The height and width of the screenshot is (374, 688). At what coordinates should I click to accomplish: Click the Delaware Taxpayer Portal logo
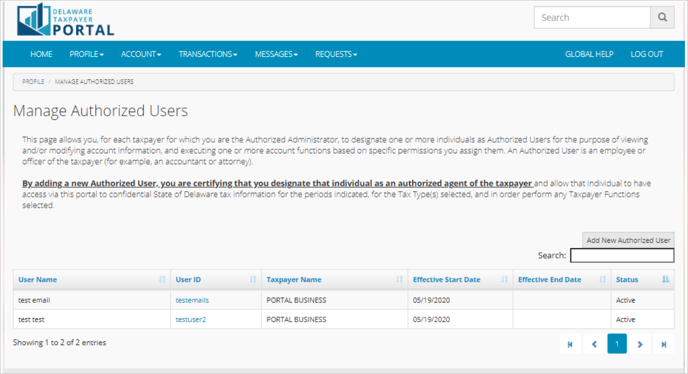point(65,20)
